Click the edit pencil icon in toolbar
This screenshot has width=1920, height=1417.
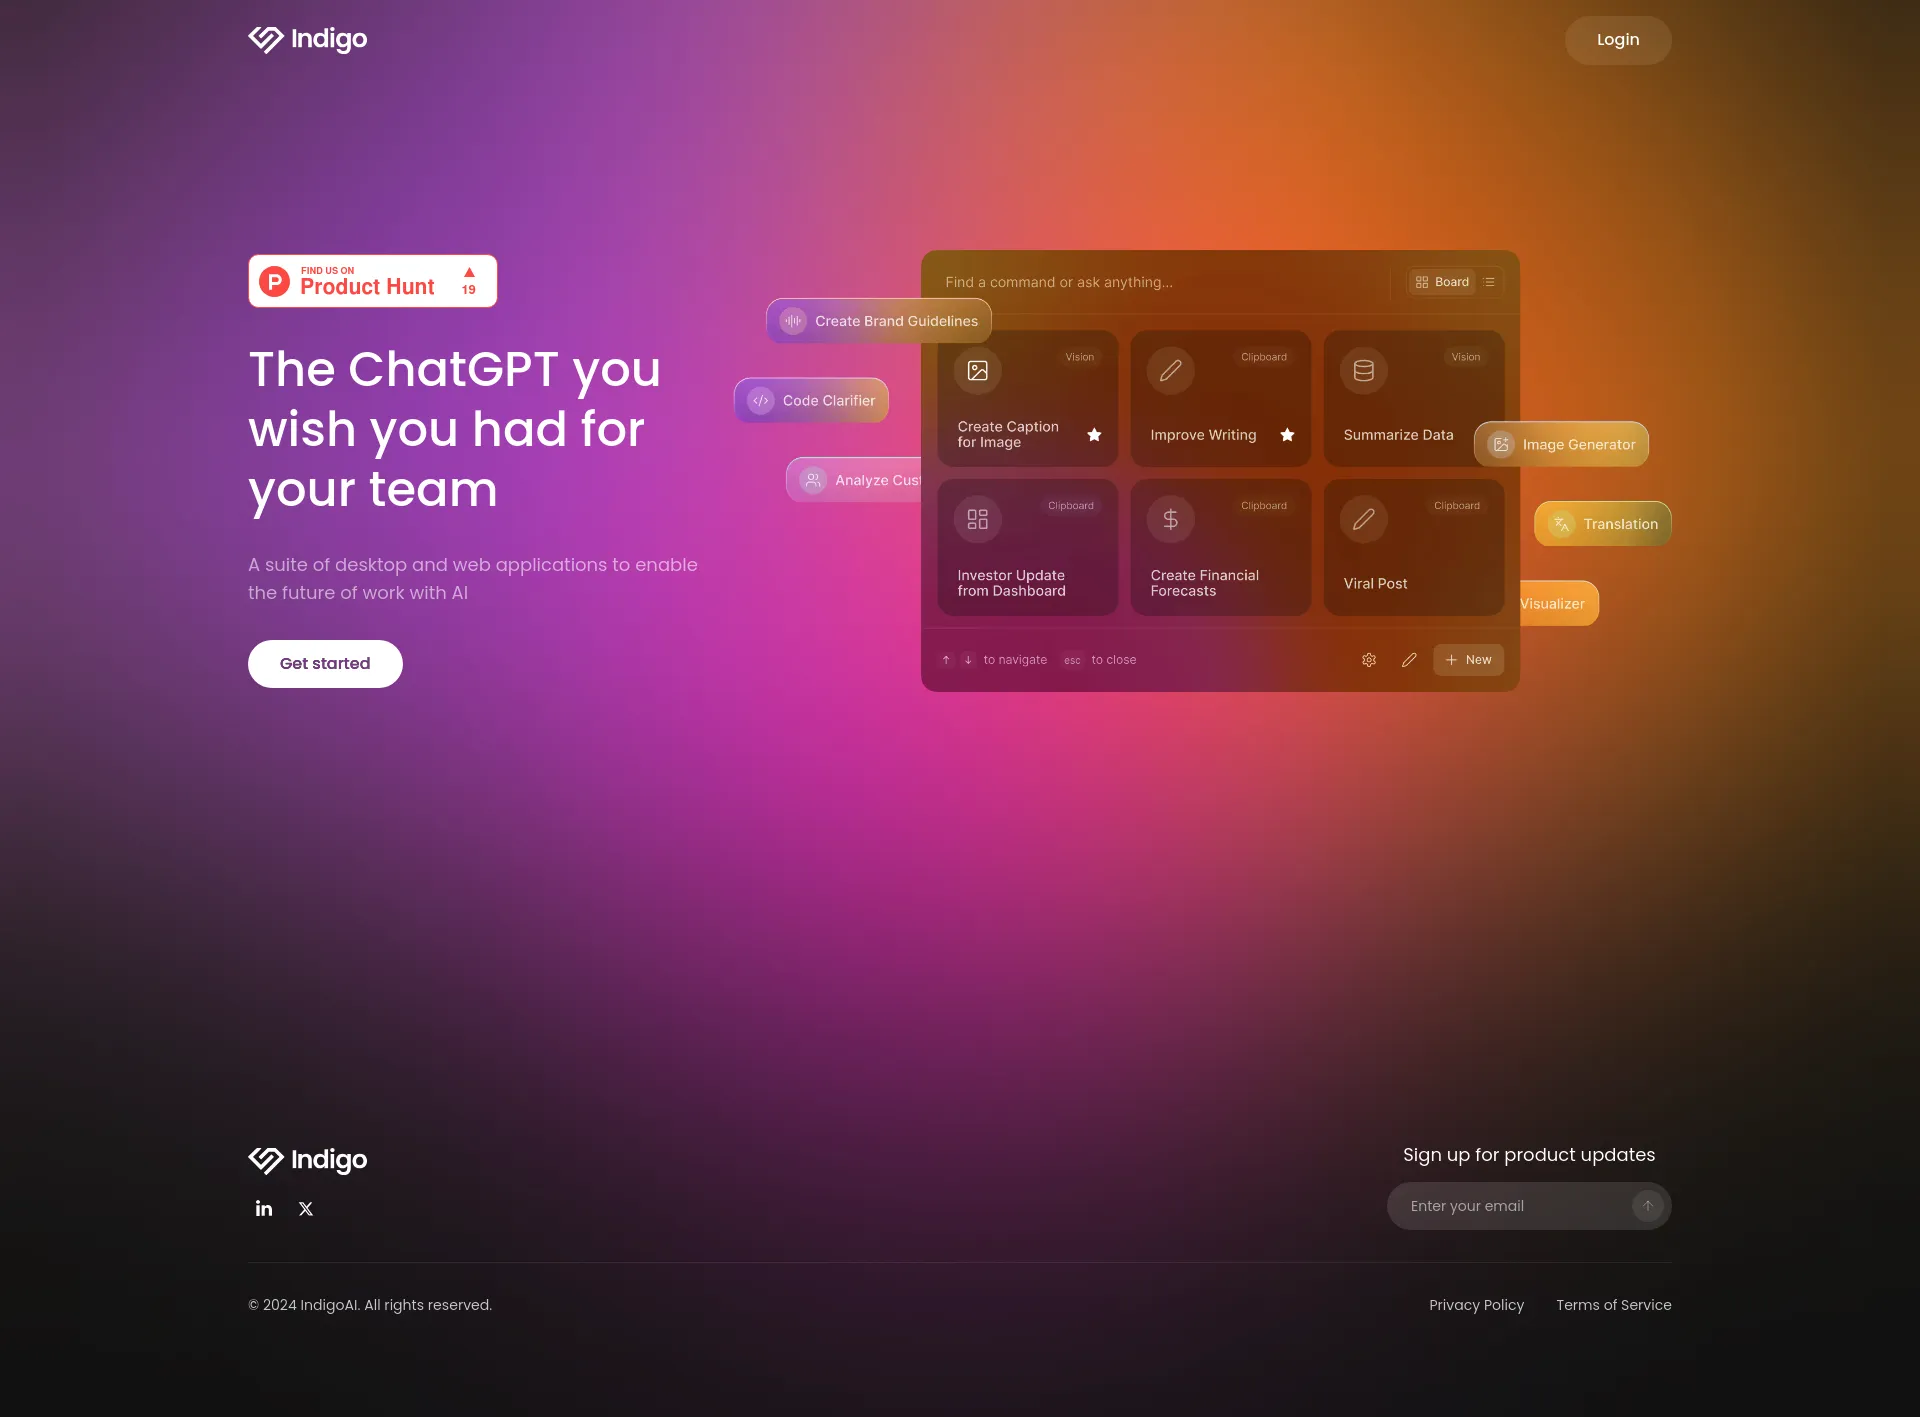click(1407, 660)
